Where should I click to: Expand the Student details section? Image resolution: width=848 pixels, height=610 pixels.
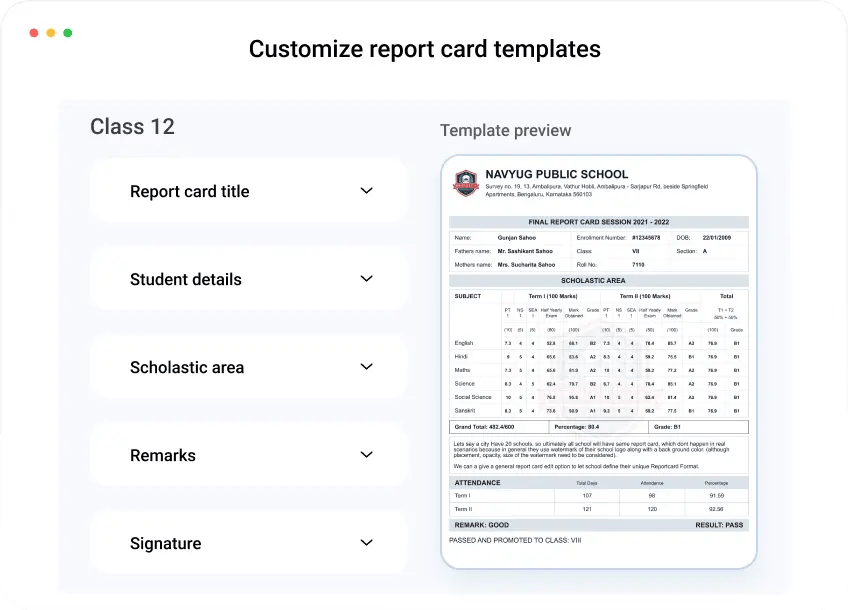[x=248, y=279]
